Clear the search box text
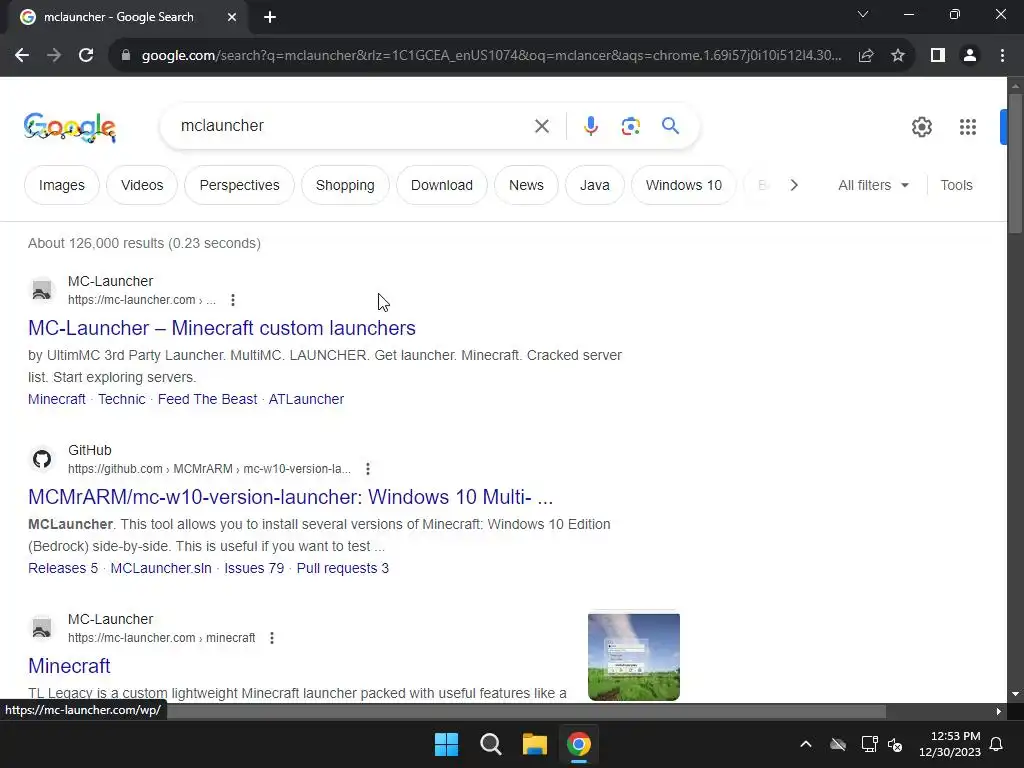 541,126
